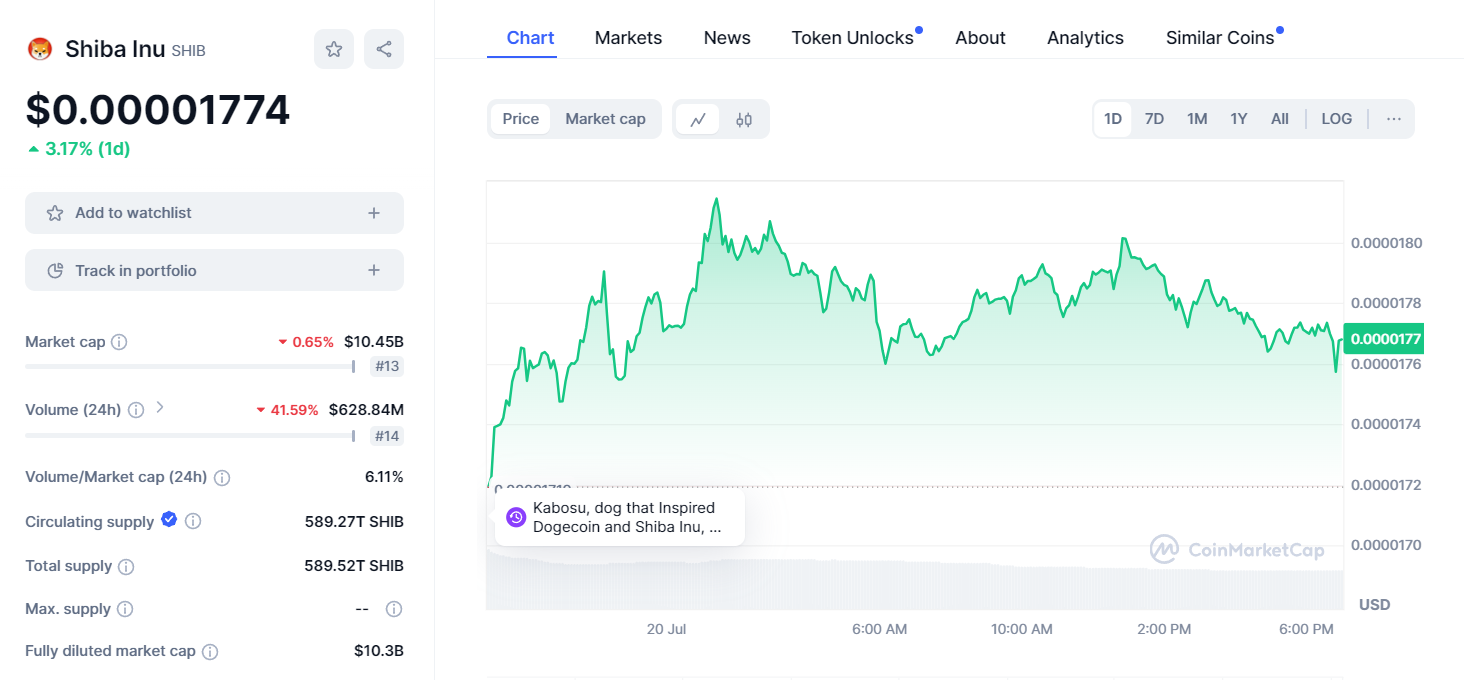Switch to candlestick chart view
Viewport: 1464px width, 680px height.
coord(744,119)
